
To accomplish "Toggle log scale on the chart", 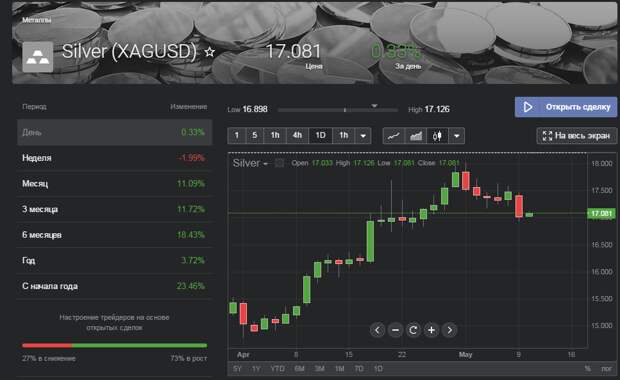I will coord(606,369).
